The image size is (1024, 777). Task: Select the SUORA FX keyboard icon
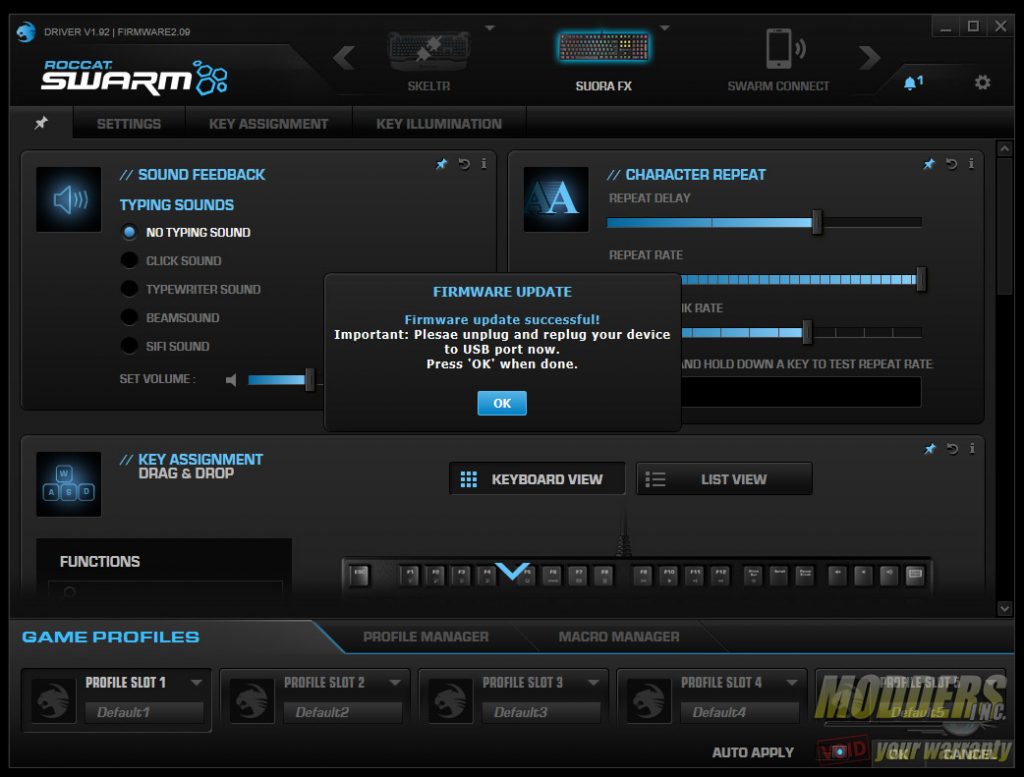pyautogui.click(x=603, y=48)
